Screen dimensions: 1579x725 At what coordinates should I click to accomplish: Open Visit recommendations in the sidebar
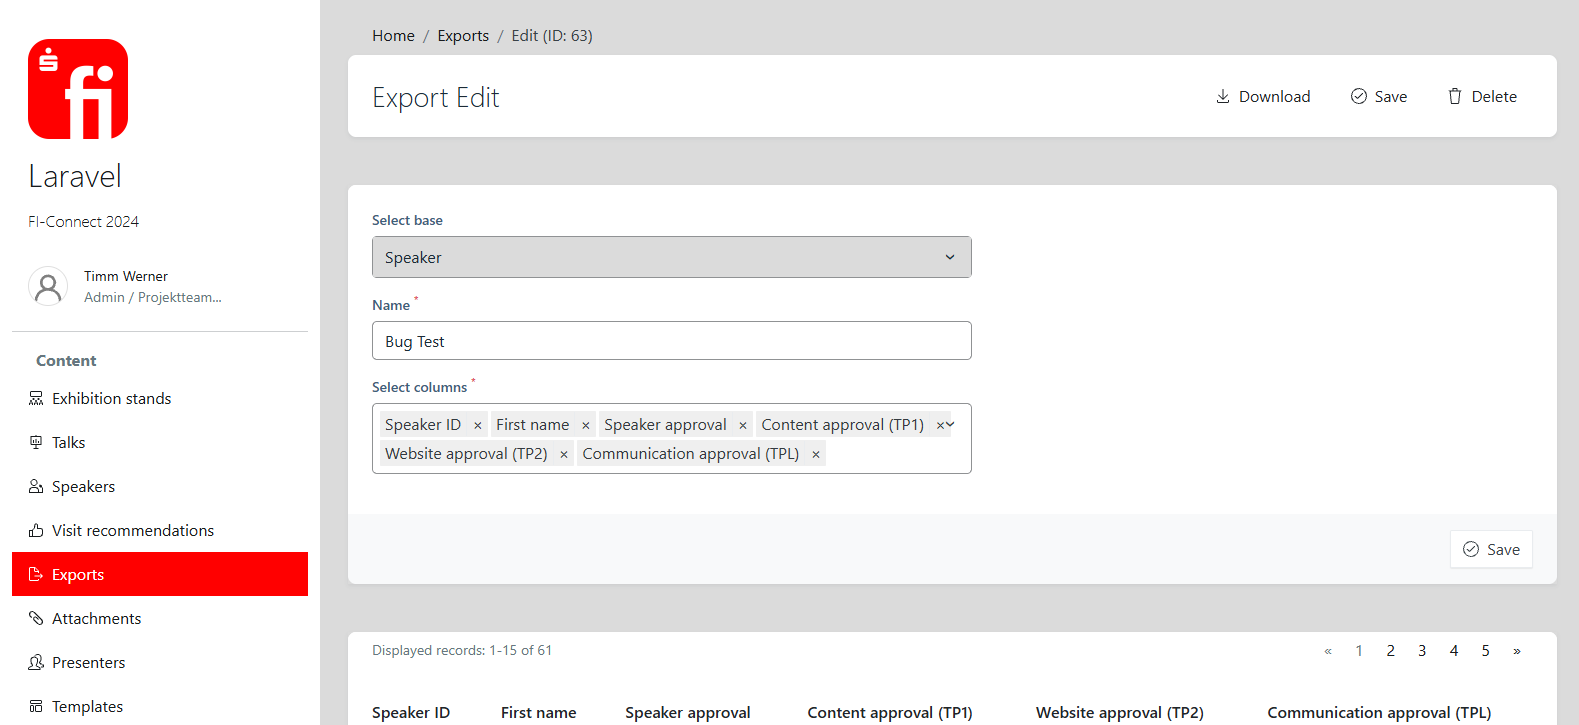click(160, 530)
